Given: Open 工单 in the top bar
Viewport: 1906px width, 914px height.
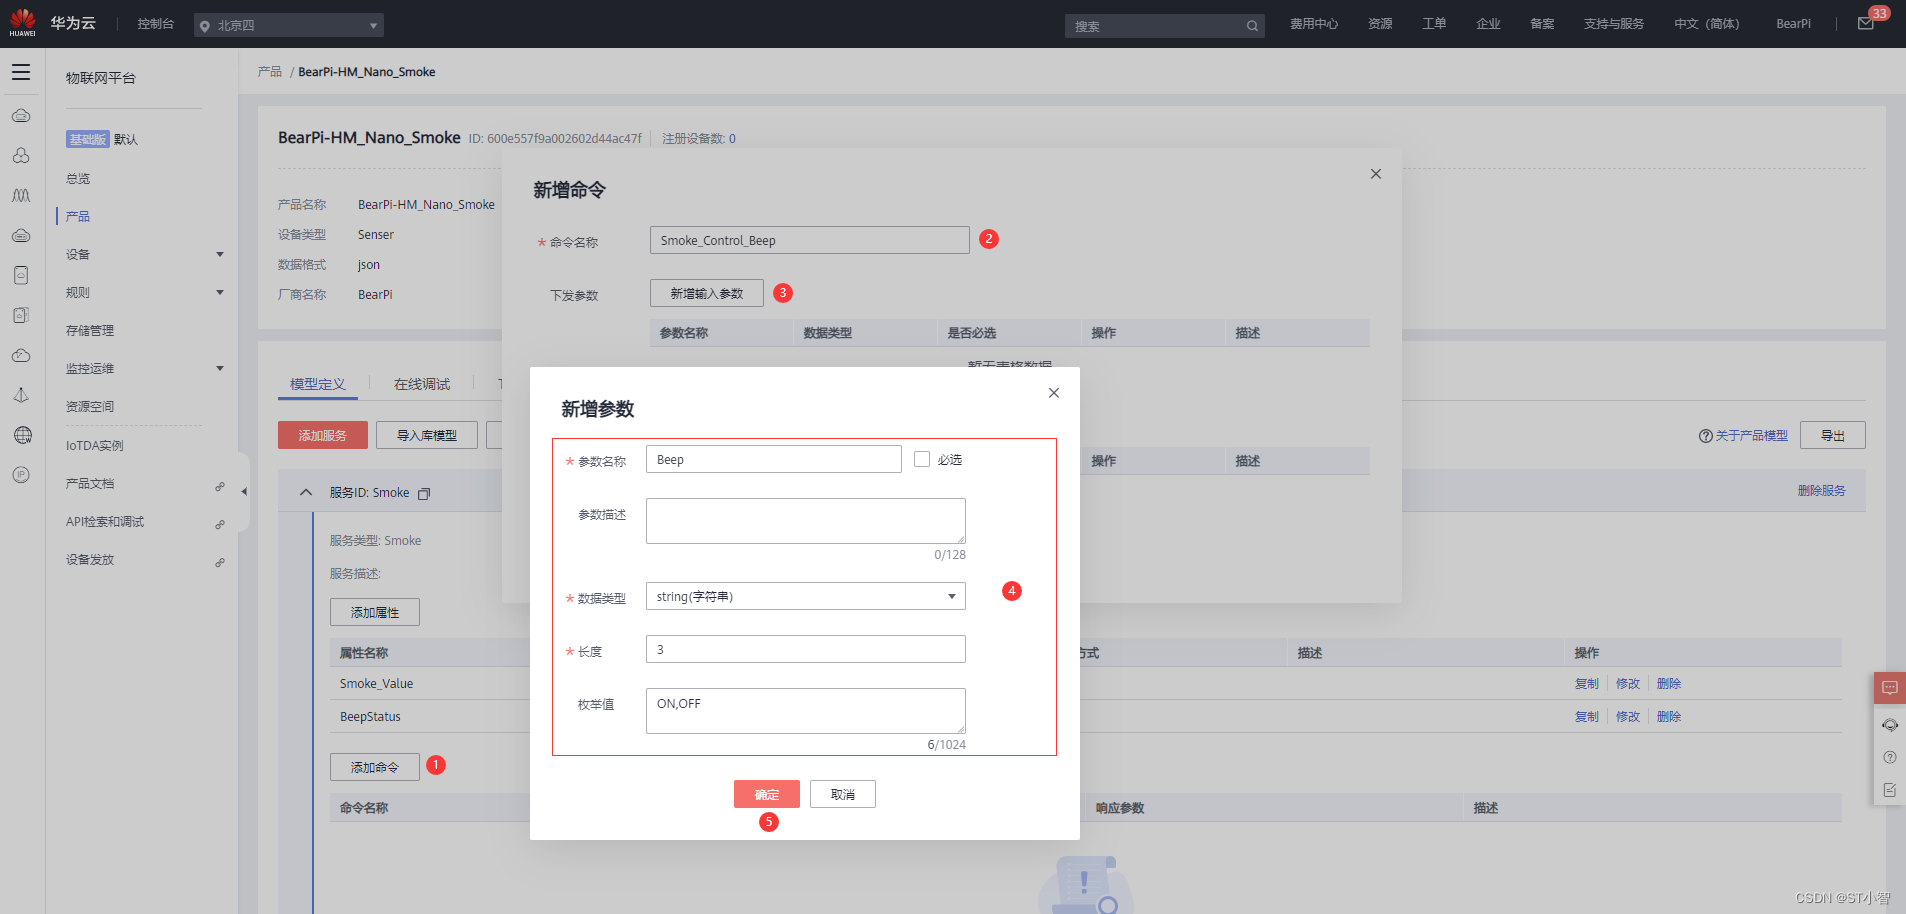Looking at the screenshot, I should (1434, 24).
